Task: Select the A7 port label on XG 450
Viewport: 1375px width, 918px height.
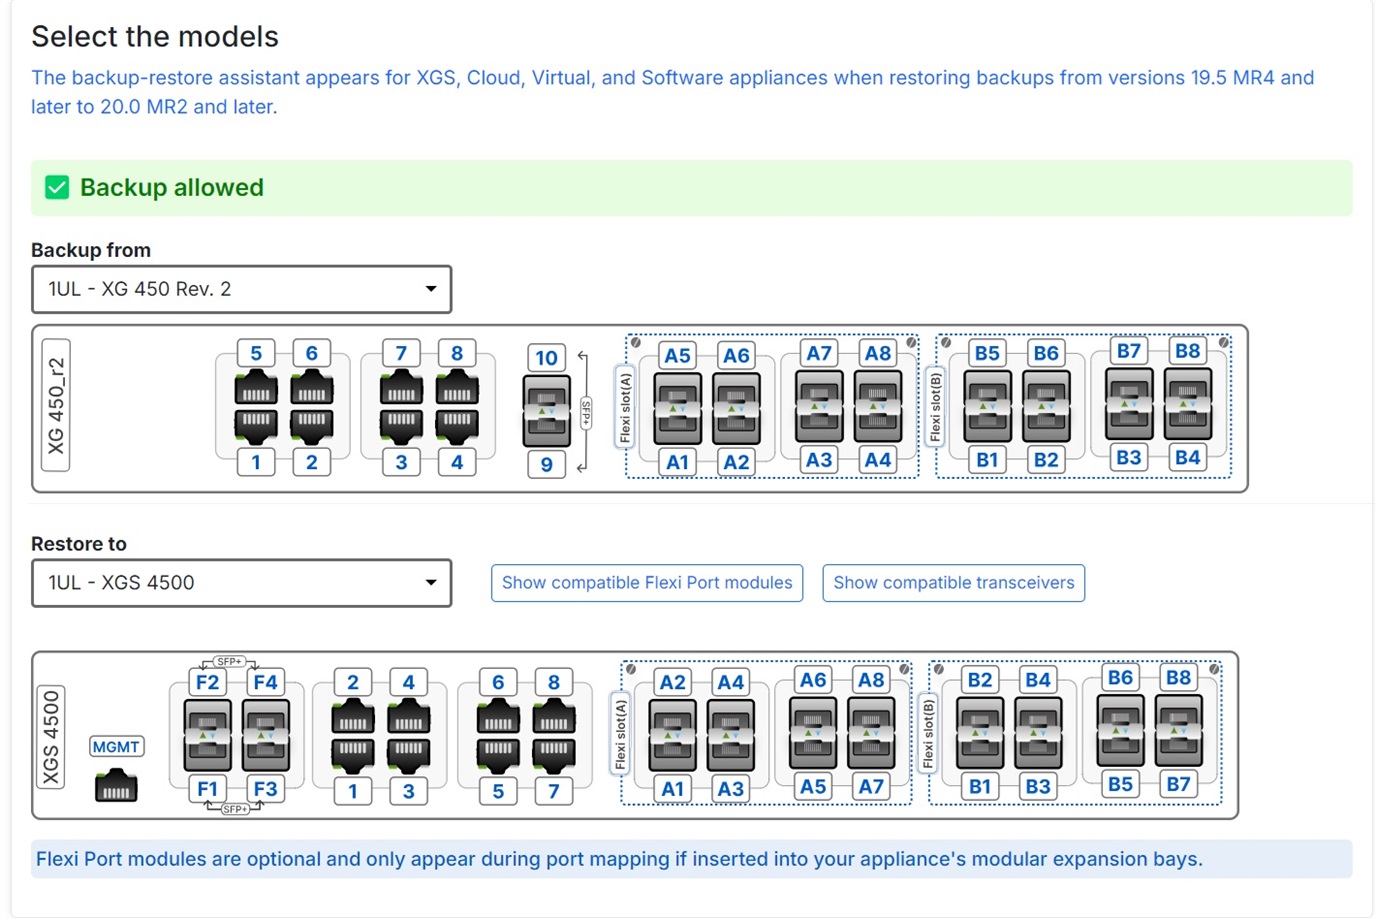Action: (x=819, y=353)
